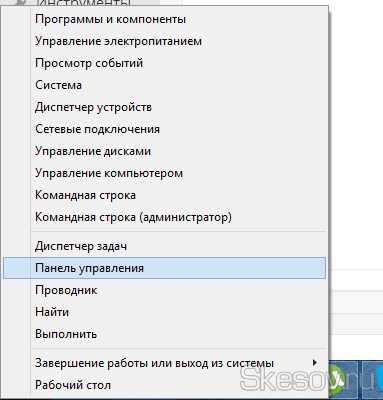Viewport: 383px width, 400px height.
Task: Select the Найти entry
Action: tap(164, 312)
